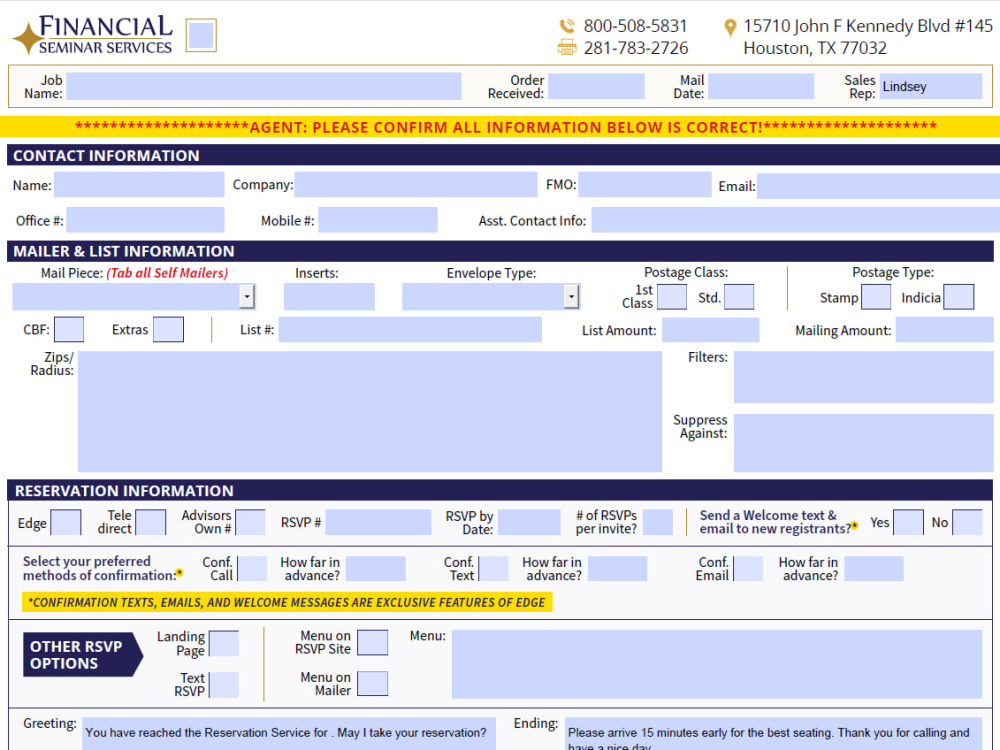Click the Suppress Against text area

tap(864, 443)
